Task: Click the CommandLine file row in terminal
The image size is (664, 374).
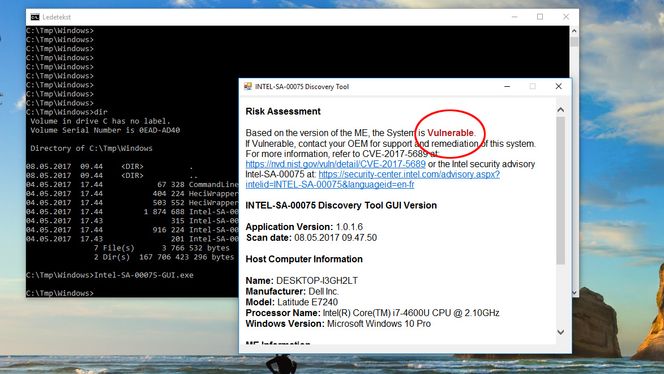Action: tap(132, 185)
